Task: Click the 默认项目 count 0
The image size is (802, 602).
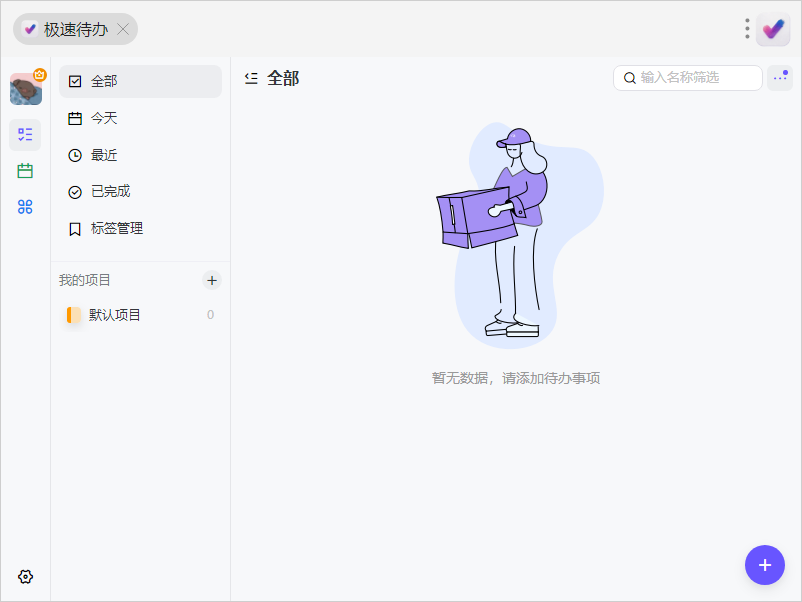Action: (210, 315)
